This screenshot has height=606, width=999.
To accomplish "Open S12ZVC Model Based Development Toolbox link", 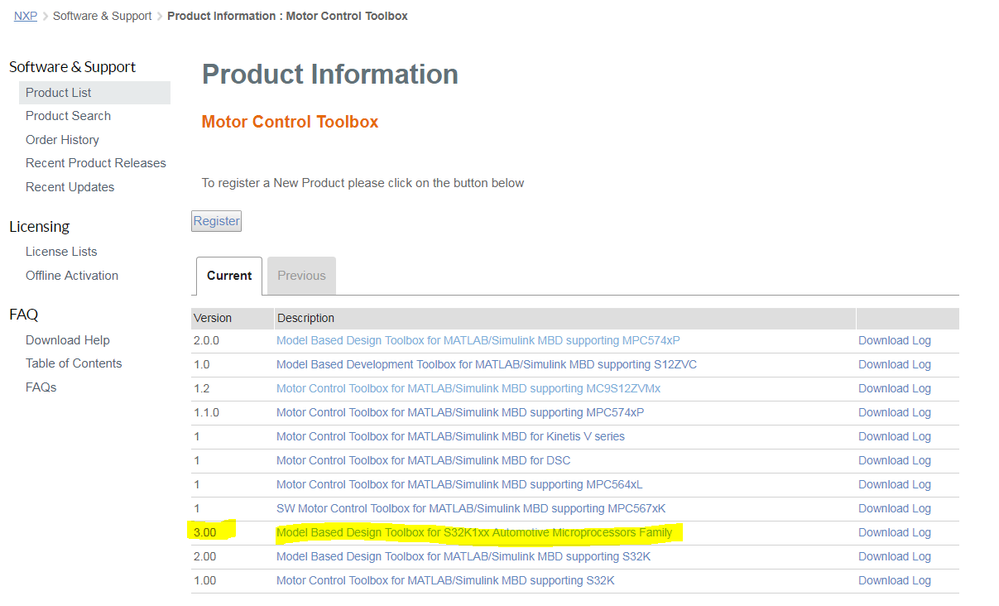I will [x=486, y=364].
